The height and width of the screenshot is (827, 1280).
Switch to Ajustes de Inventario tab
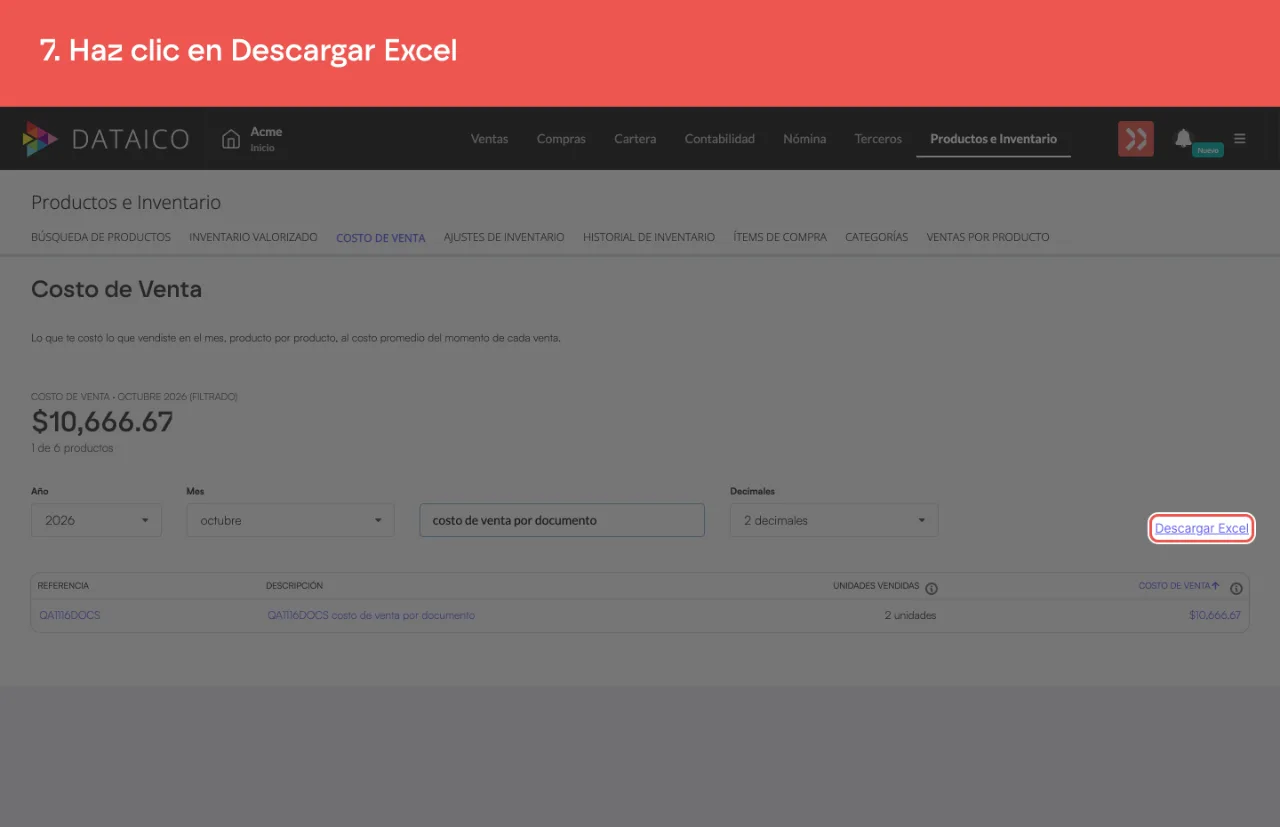tap(504, 237)
